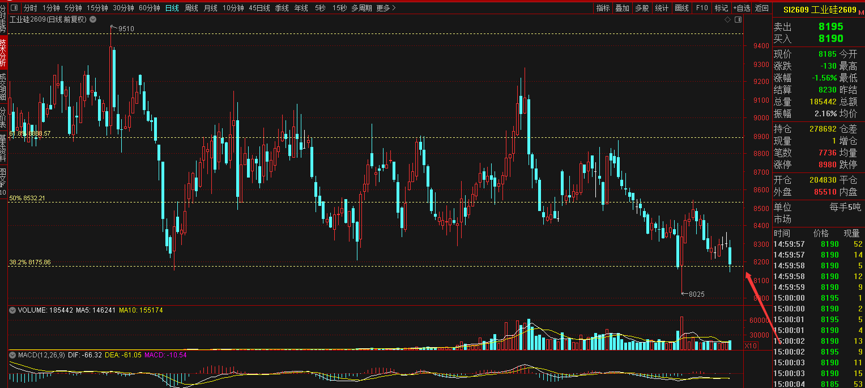Switch to 分时 period
The image size is (865, 388).
[30, 8]
